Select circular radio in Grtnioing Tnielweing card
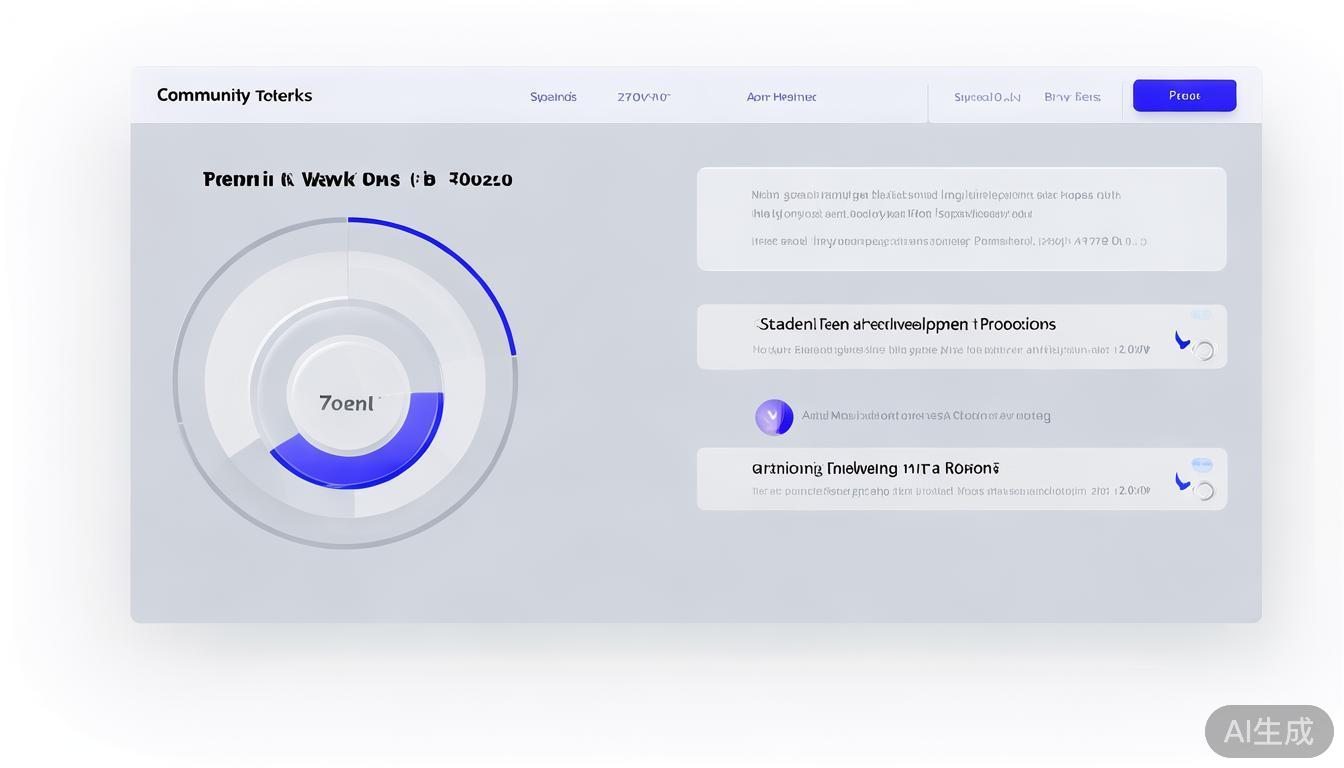This screenshot has height=768, width=1344. (x=1204, y=491)
